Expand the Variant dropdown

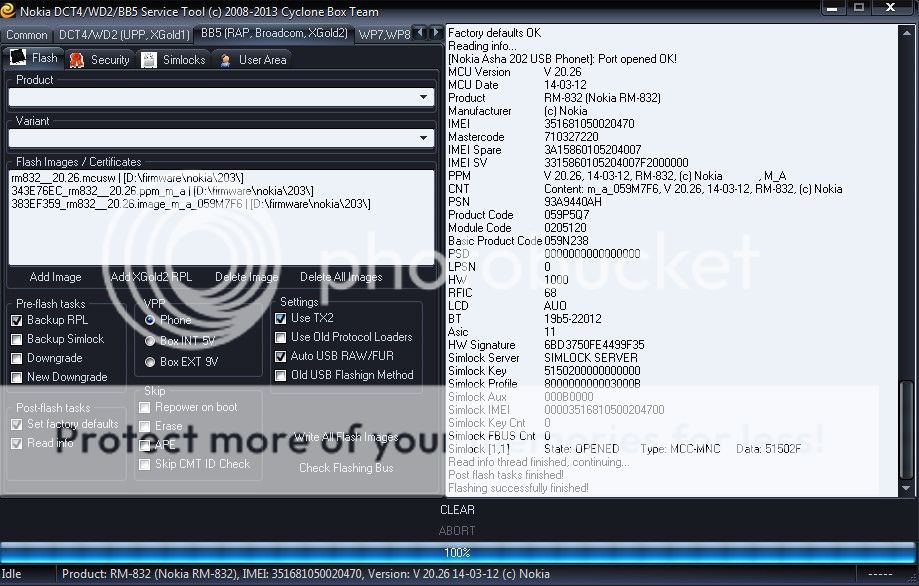(x=425, y=139)
